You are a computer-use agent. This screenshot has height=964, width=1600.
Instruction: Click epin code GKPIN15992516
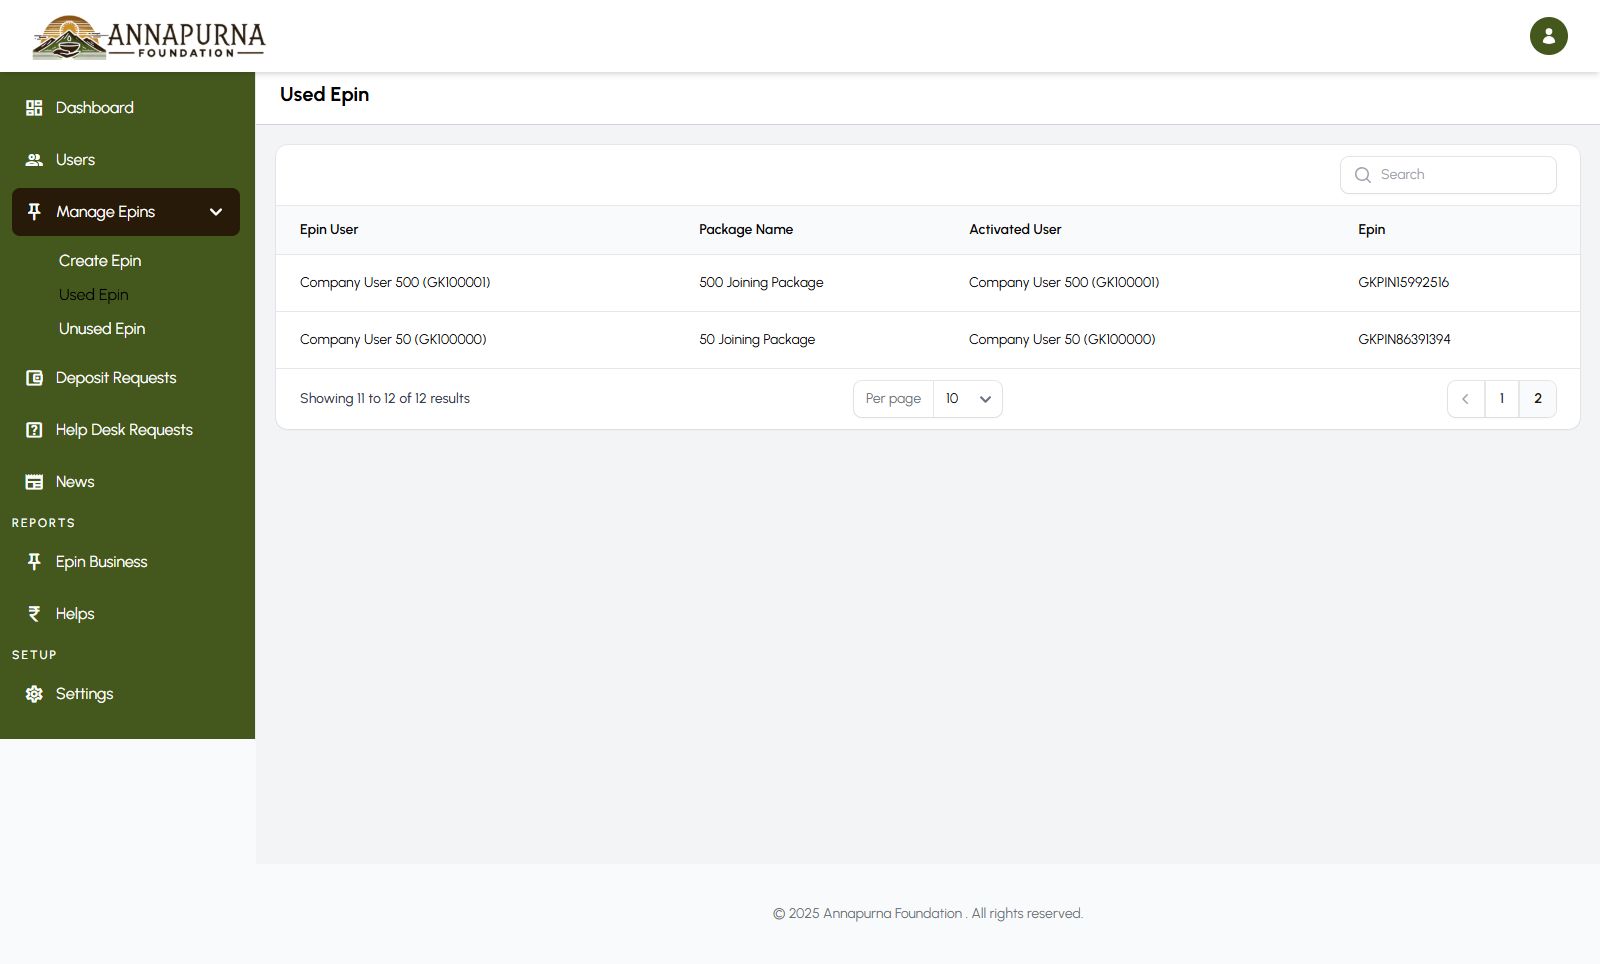click(1403, 283)
